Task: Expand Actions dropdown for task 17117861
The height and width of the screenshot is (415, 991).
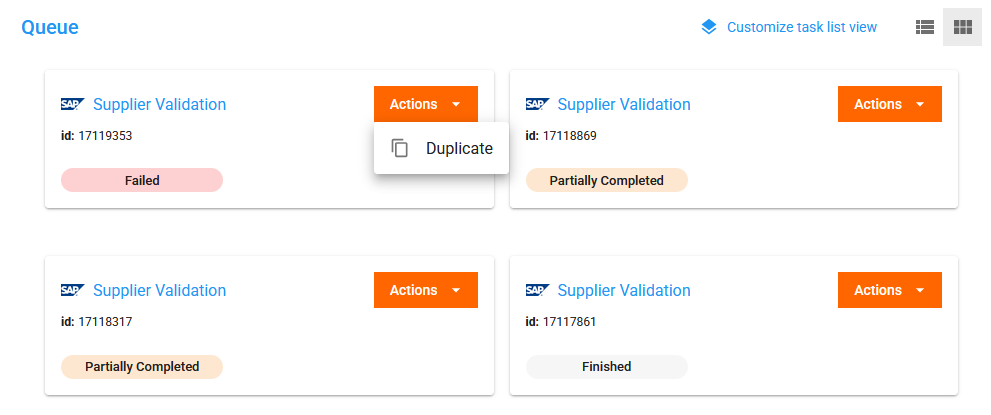Action: click(x=890, y=290)
